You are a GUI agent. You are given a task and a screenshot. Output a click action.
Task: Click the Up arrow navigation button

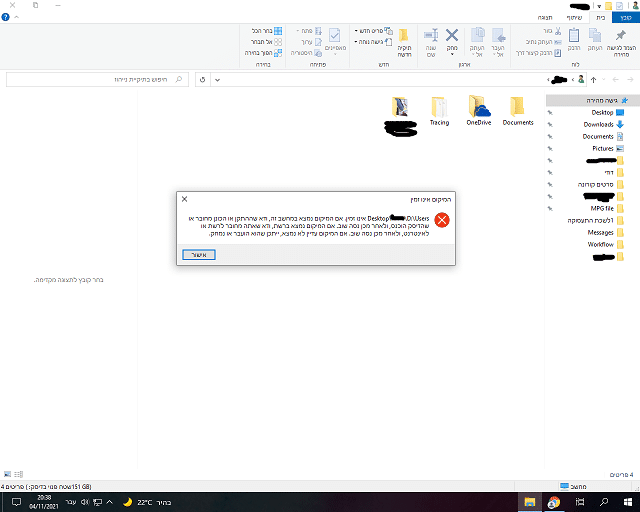[x=593, y=80]
